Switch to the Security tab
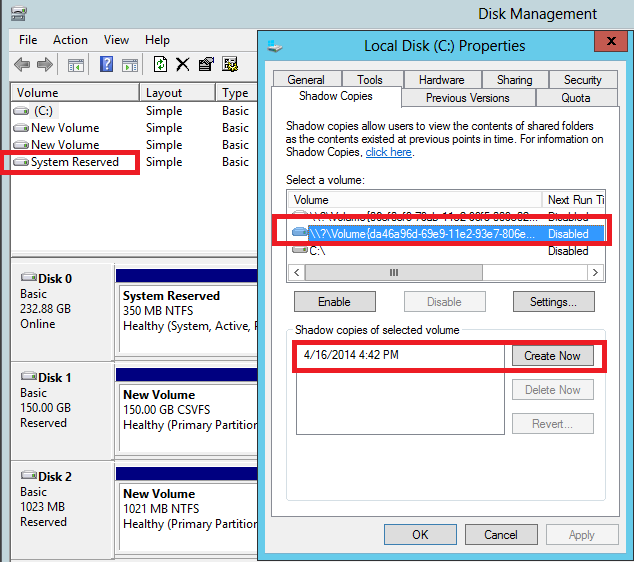634x562 pixels. (x=582, y=80)
